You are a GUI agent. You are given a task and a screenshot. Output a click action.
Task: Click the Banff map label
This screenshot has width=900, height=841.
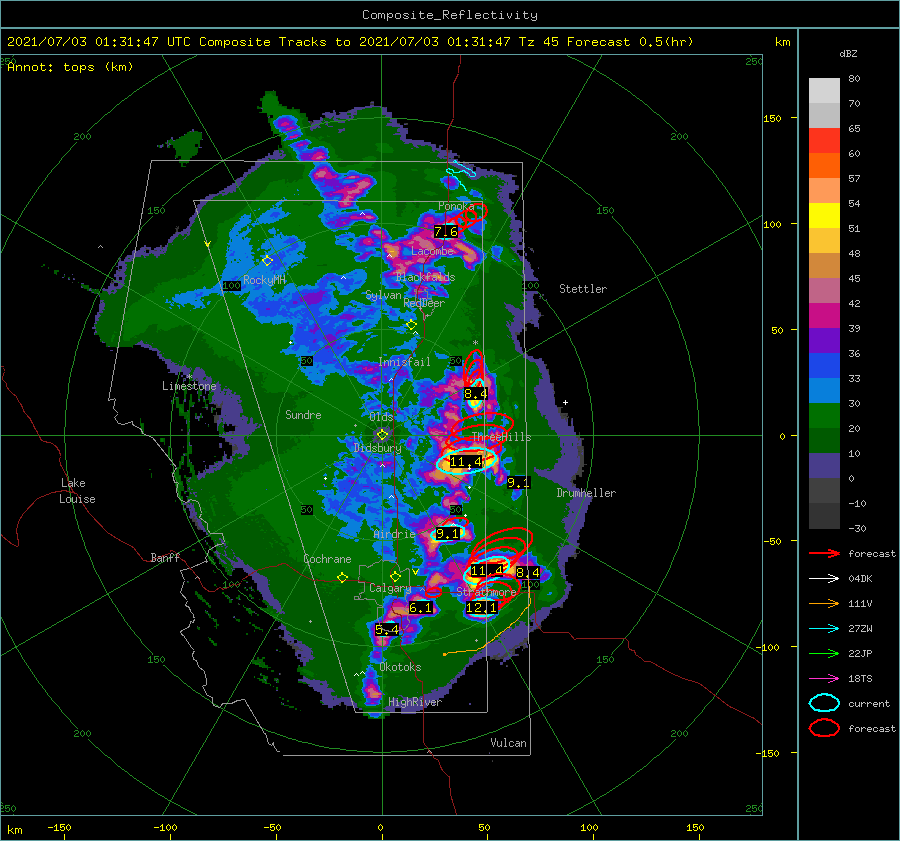coord(165,557)
